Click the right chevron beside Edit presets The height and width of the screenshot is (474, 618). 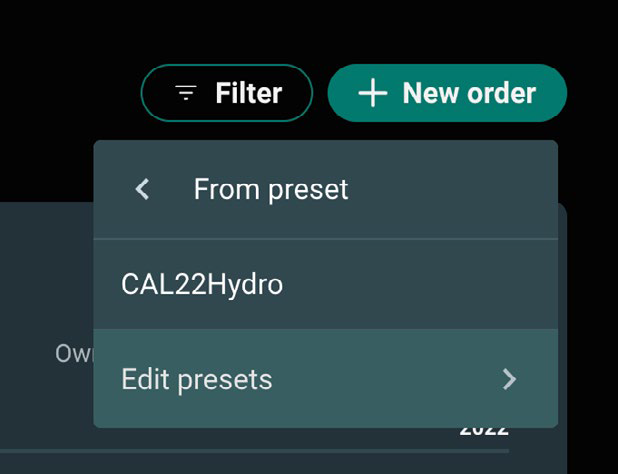[x=509, y=379]
